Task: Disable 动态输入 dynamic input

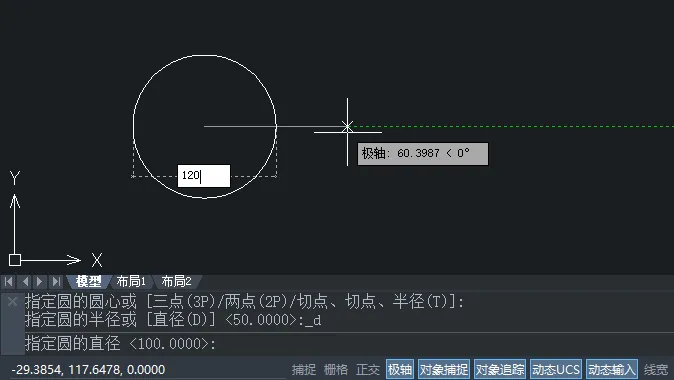Action: click(612, 369)
